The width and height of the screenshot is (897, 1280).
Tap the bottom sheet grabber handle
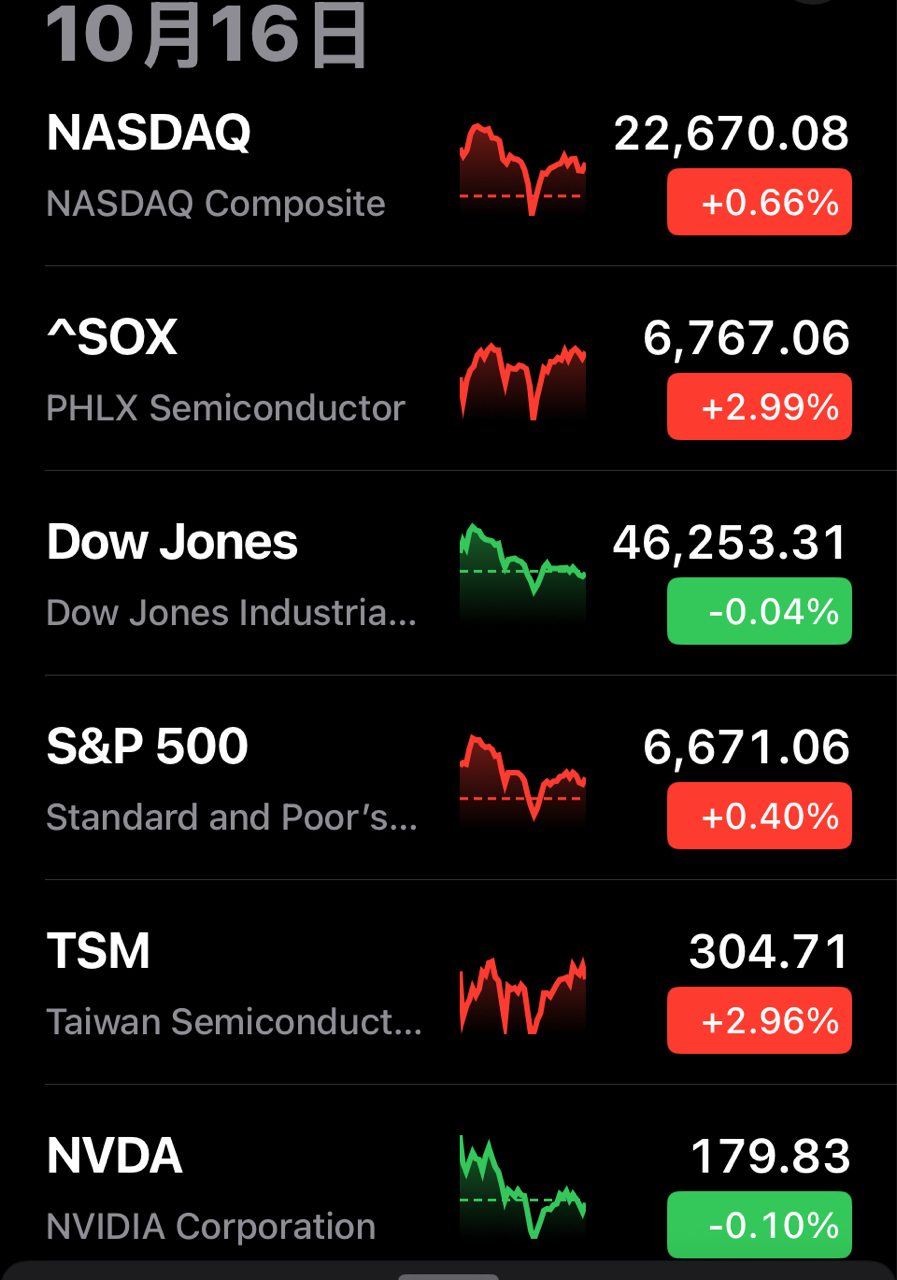pyautogui.click(x=448, y=1275)
